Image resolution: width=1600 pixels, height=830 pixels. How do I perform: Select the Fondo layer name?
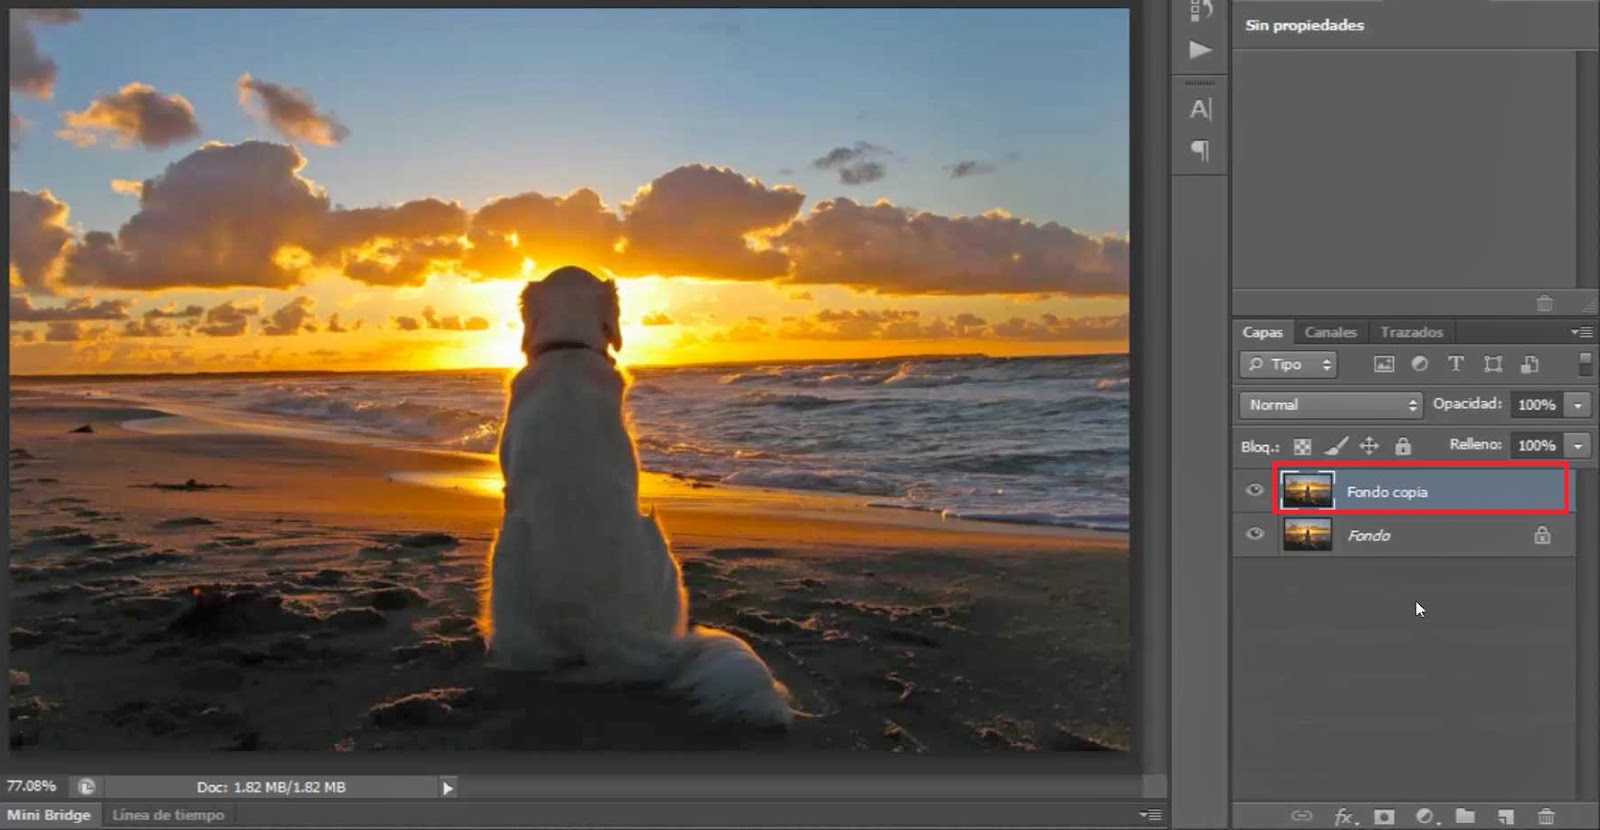coord(1369,536)
